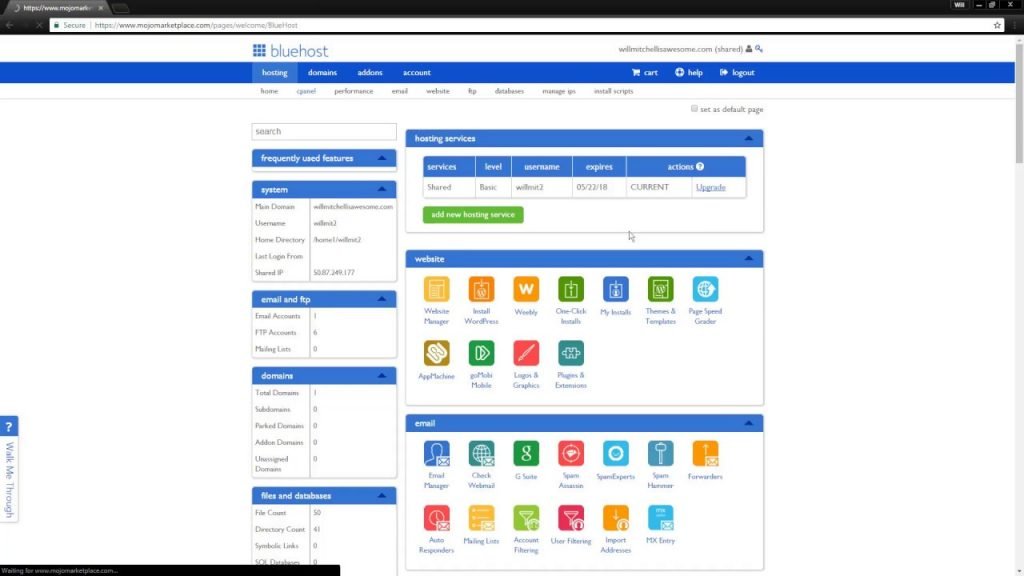Switch to the domains tab
This screenshot has width=1024, height=576.
tap(323, 72)
